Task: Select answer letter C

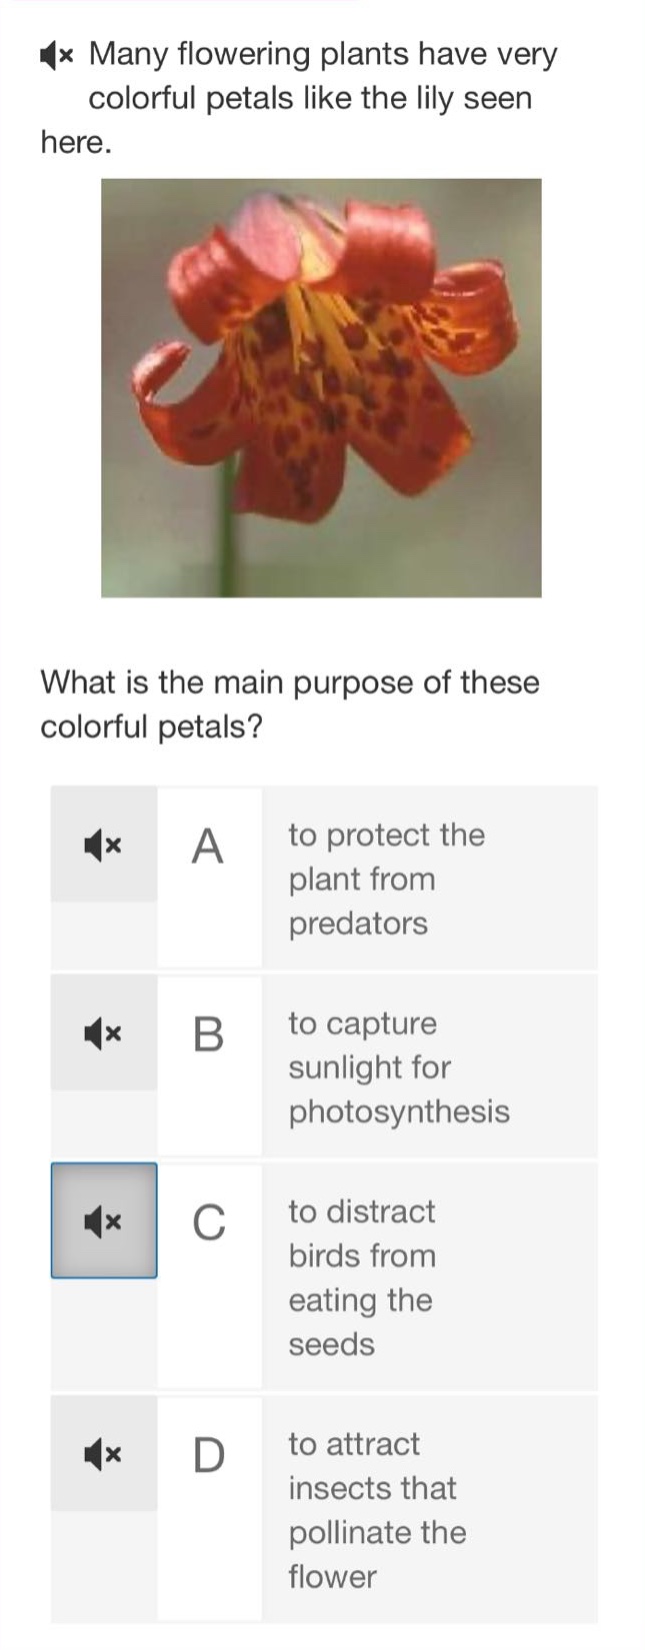Action: pos(208,1222)
